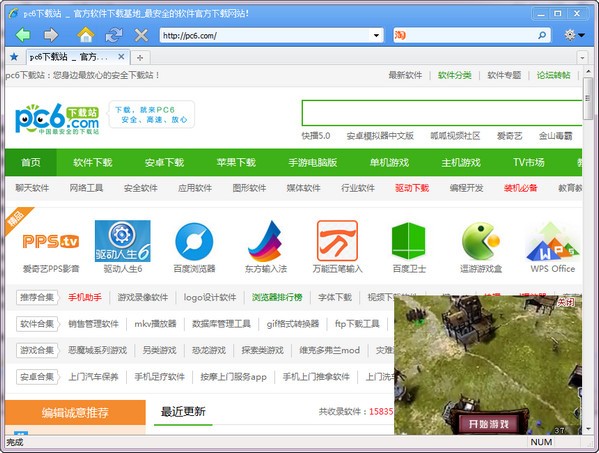This screenshot has height=453, width=599.
Task: Select the 手游电脑版 navigation item
Action: (313, 162)
